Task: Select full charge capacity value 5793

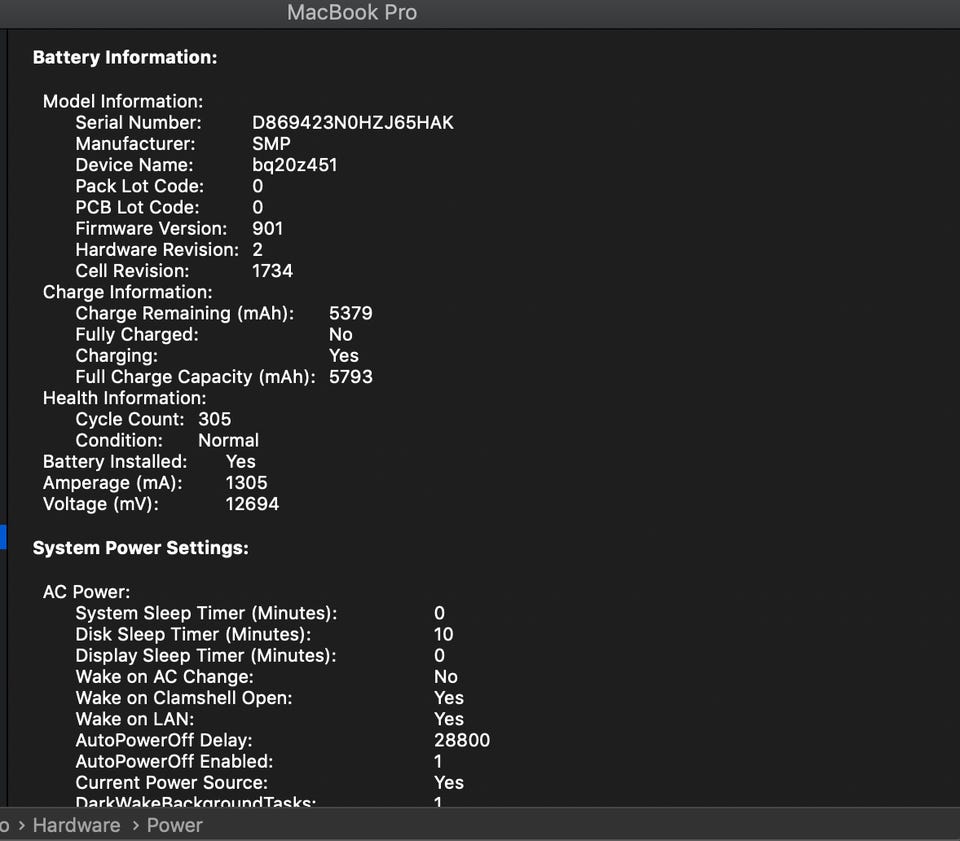Action: (x=351, y=377)
